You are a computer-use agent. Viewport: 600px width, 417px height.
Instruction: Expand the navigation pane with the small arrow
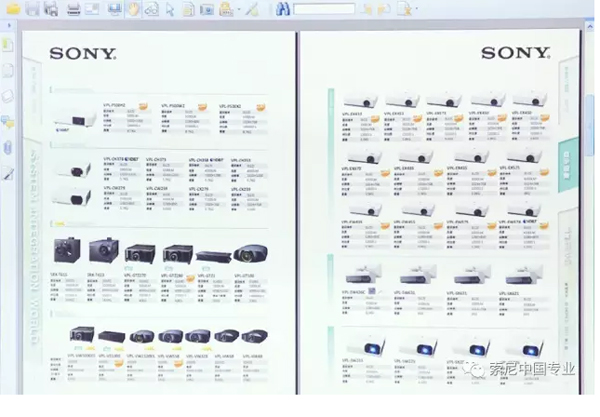[10, 26]
